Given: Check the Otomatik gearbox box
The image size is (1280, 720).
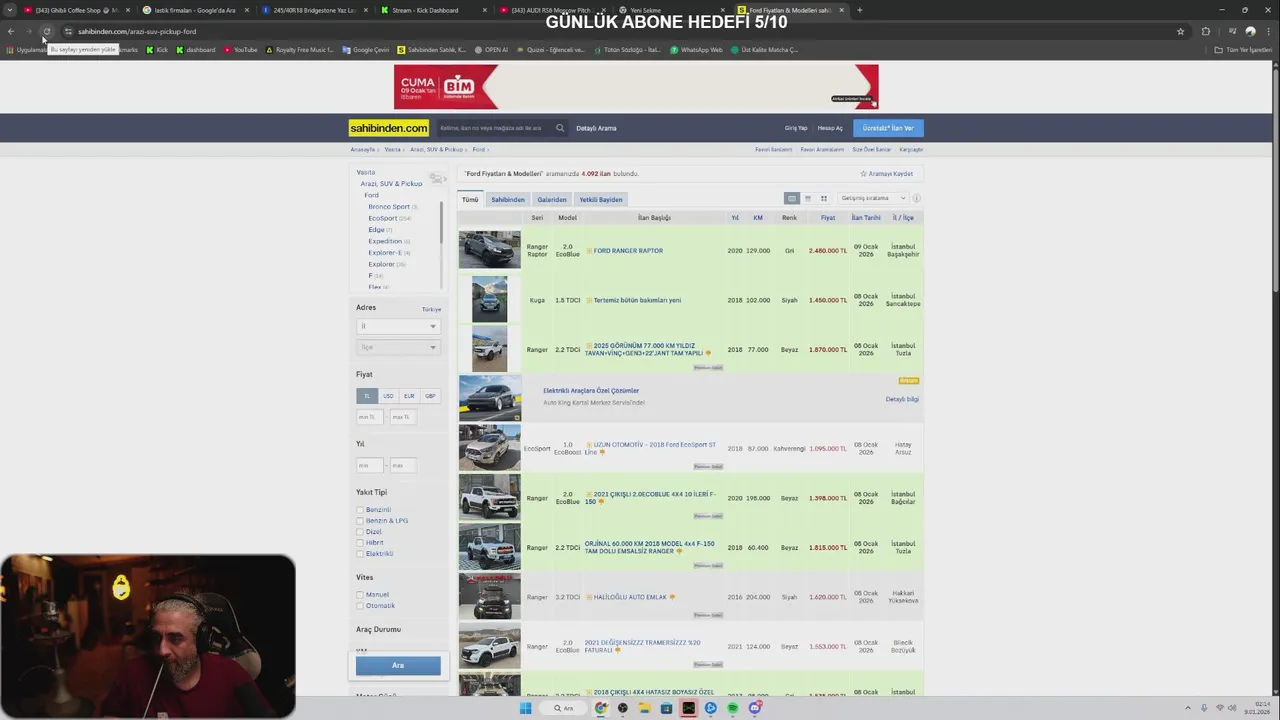Looking at the screenshot, I should [360, 606].
